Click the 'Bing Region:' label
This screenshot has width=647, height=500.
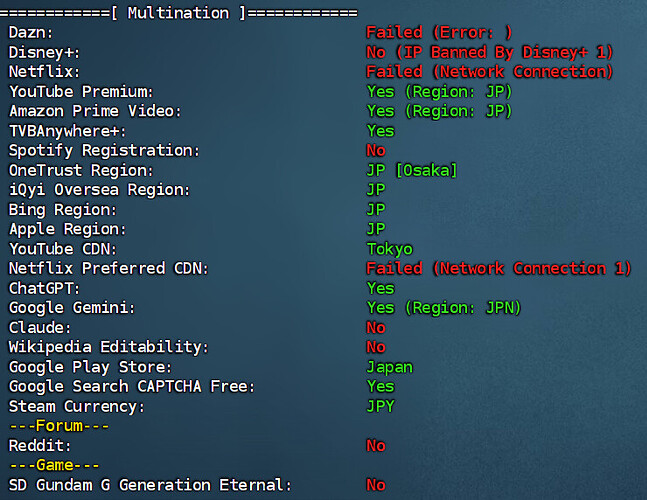63,210
